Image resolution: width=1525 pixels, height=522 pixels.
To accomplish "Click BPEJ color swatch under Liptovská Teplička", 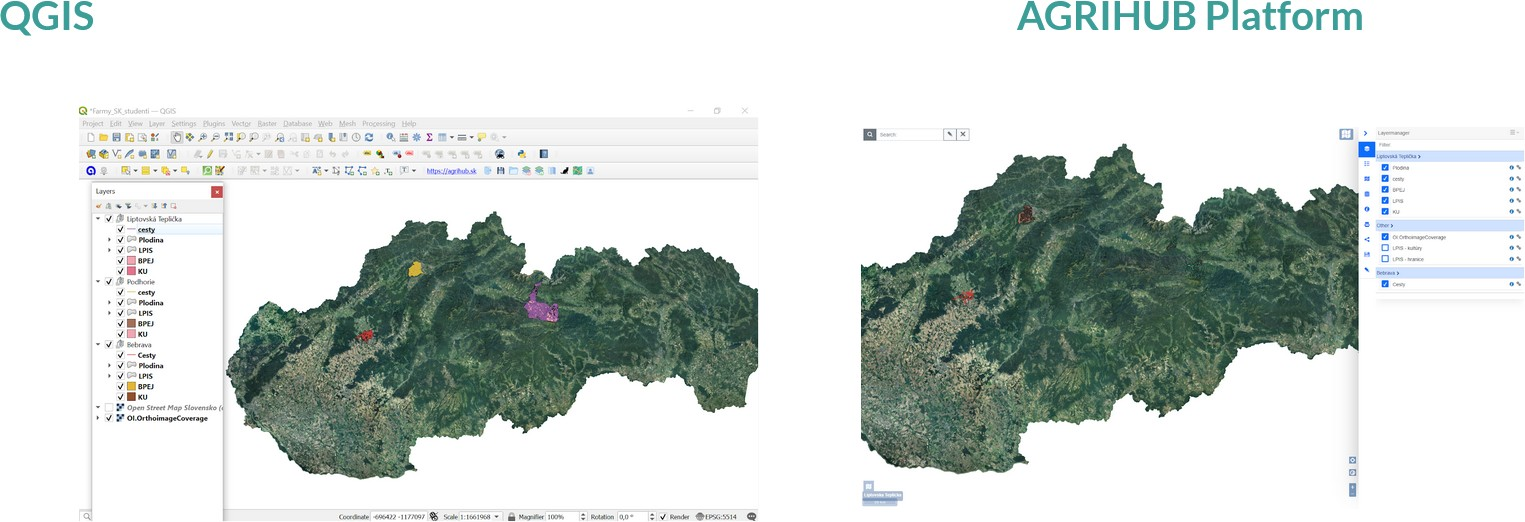I will click(131, 261).
